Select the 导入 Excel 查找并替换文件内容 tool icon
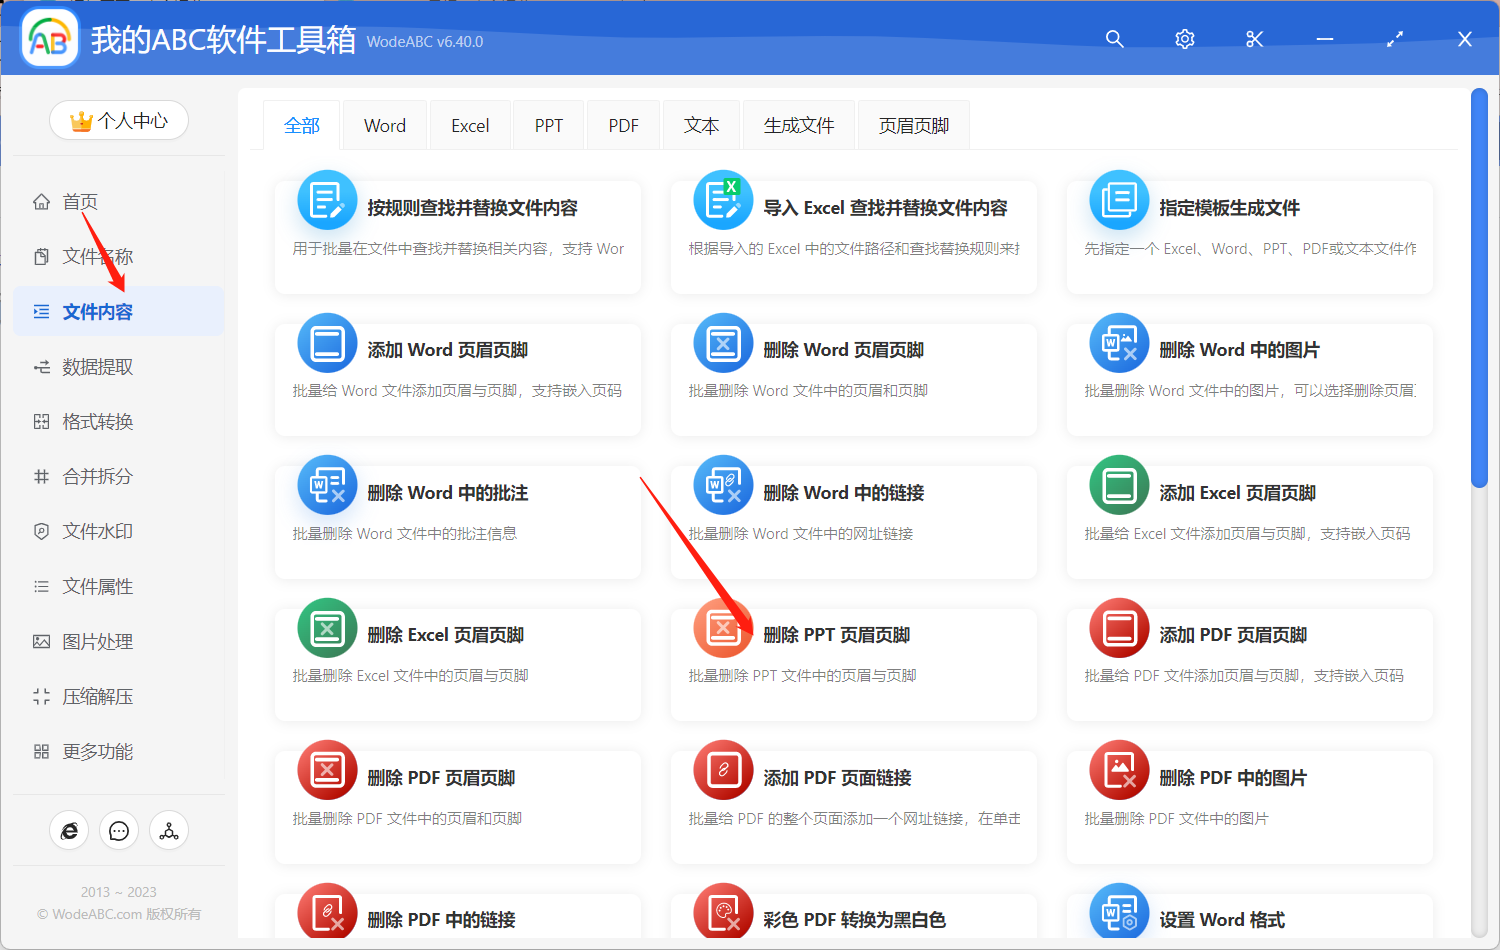The image size is (1500, 950). (723, 200)
